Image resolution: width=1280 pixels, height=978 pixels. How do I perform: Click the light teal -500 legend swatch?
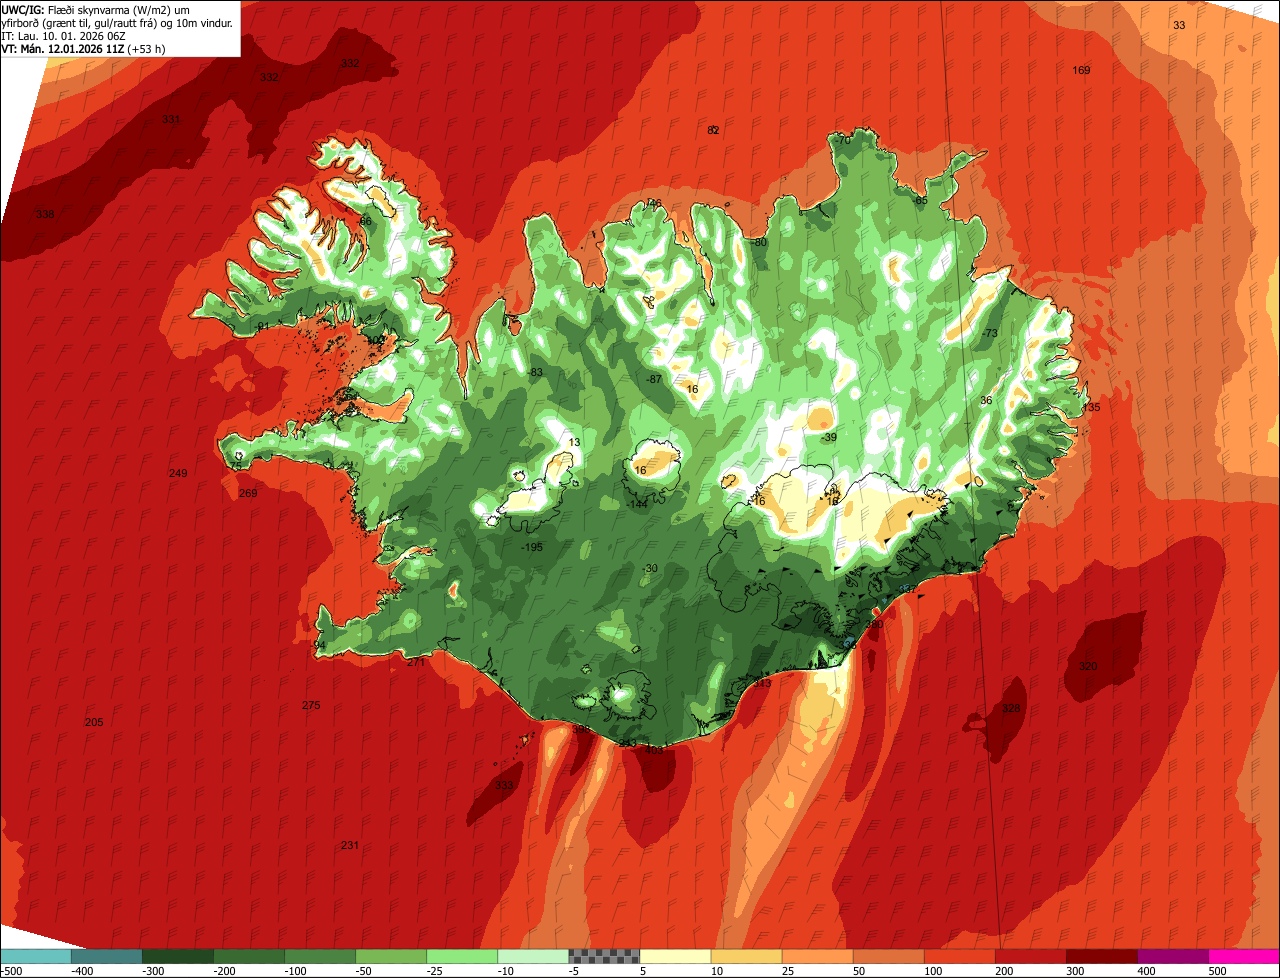tap(35, 957)
